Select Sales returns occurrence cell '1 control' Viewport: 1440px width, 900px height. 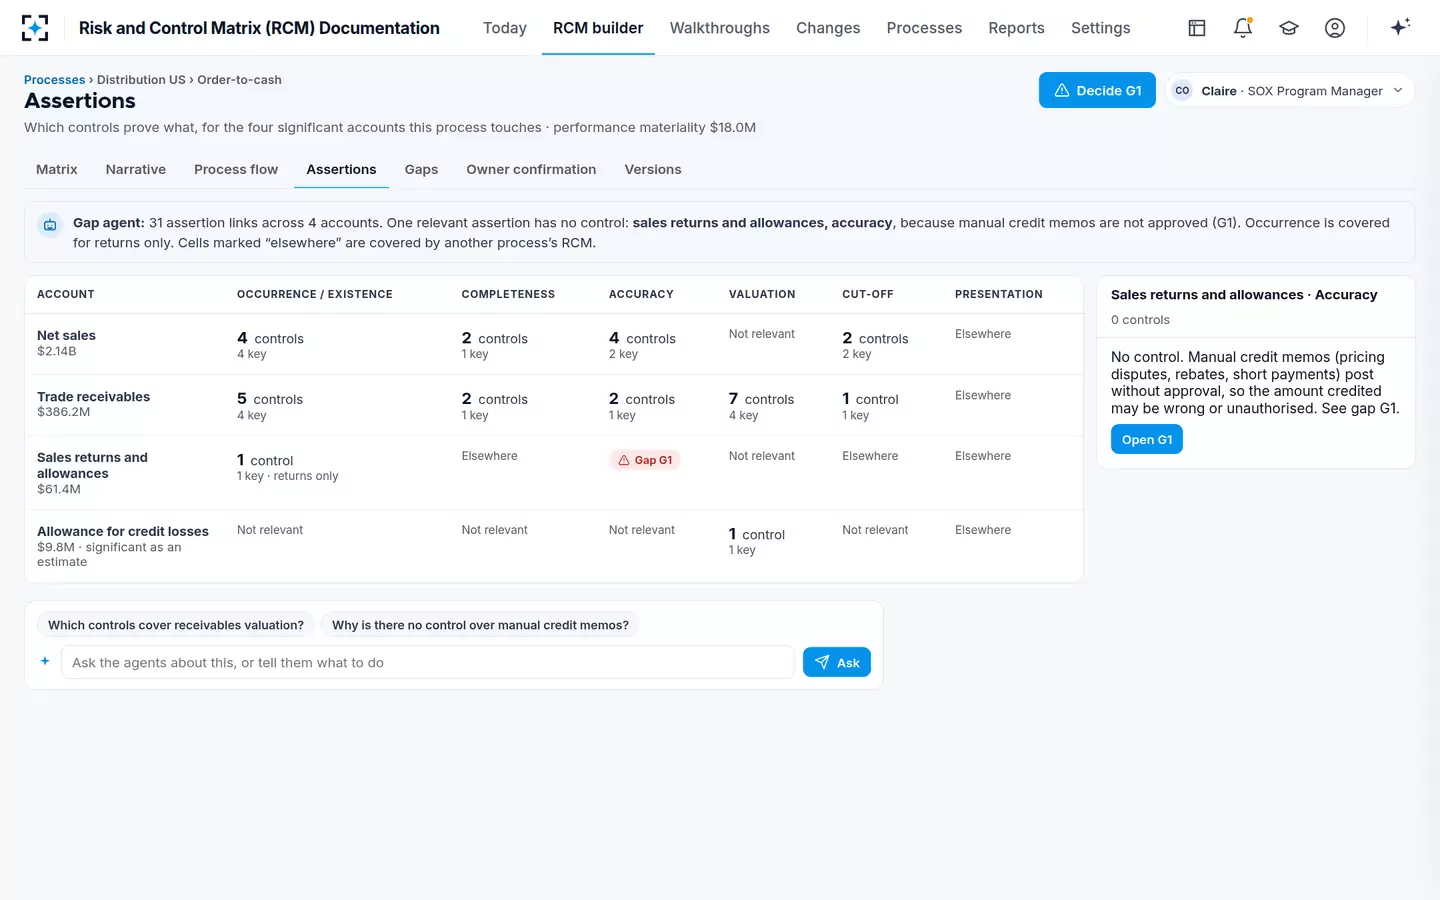(288, 467)
